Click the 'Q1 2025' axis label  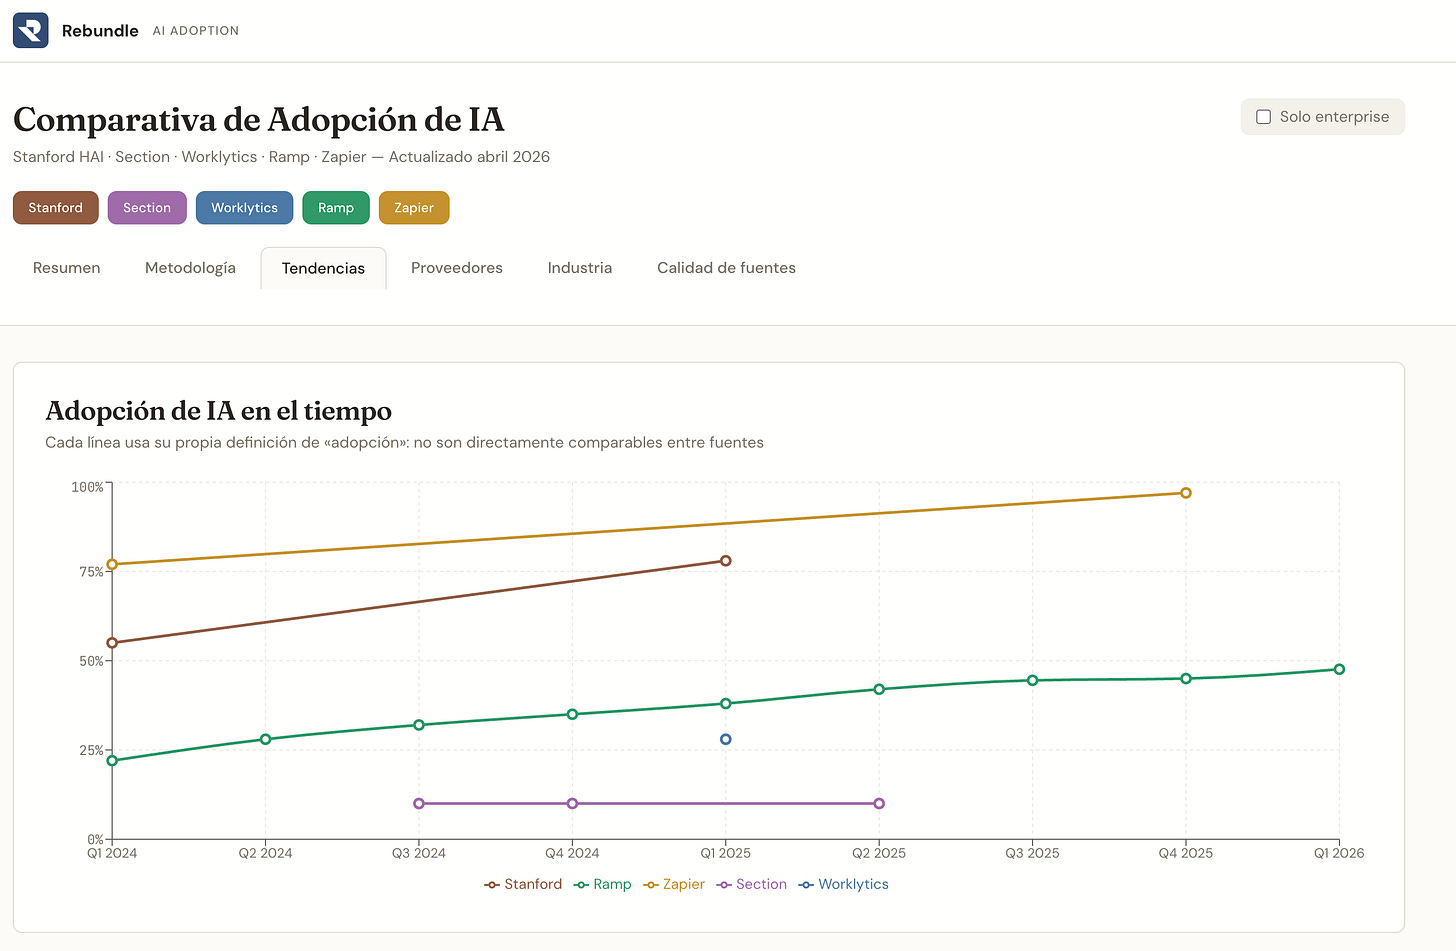coord(726,854)
